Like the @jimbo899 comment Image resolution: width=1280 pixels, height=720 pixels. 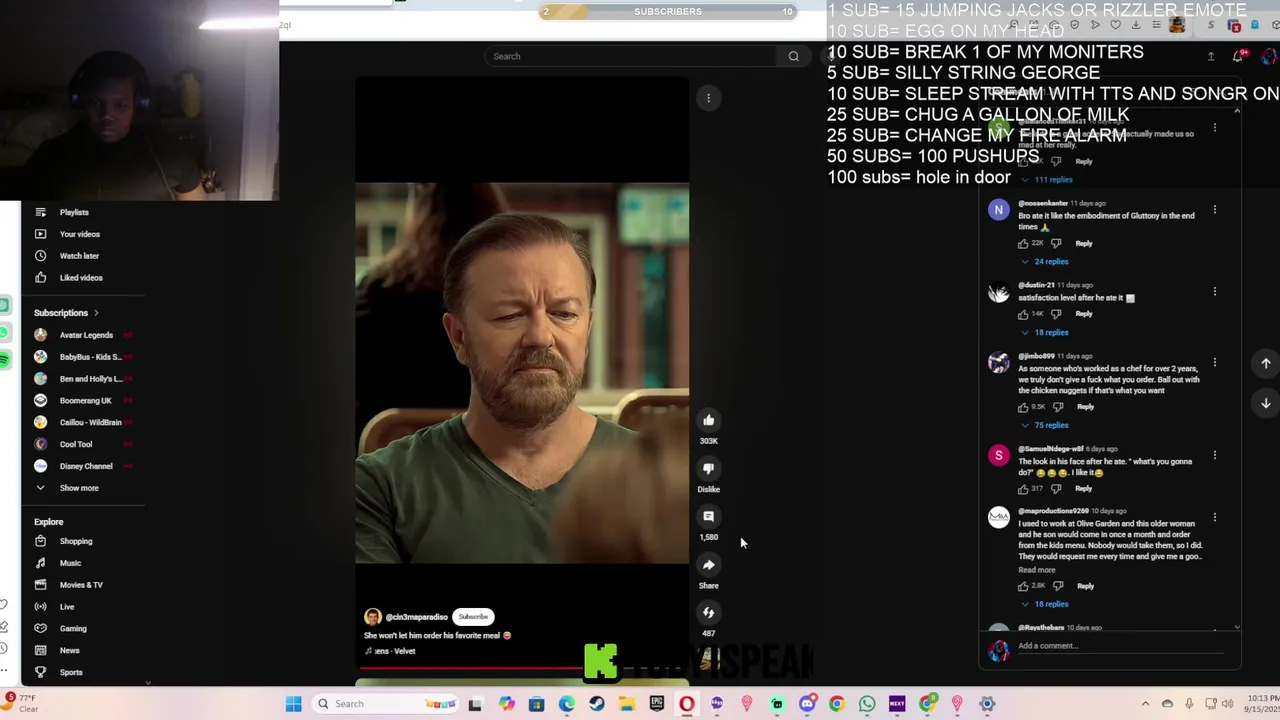[x=1023, y=407]
